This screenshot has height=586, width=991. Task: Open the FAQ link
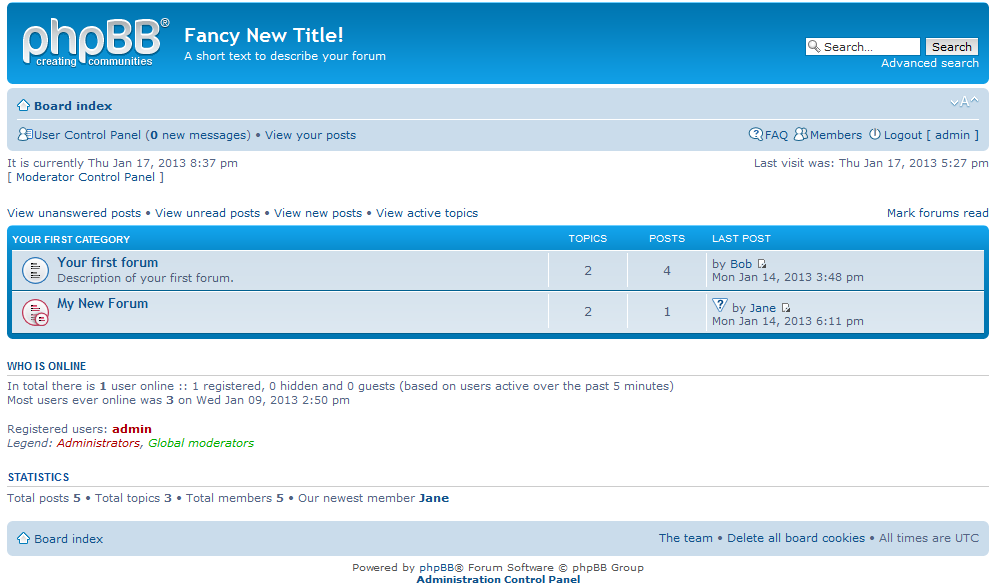[776, 135]
